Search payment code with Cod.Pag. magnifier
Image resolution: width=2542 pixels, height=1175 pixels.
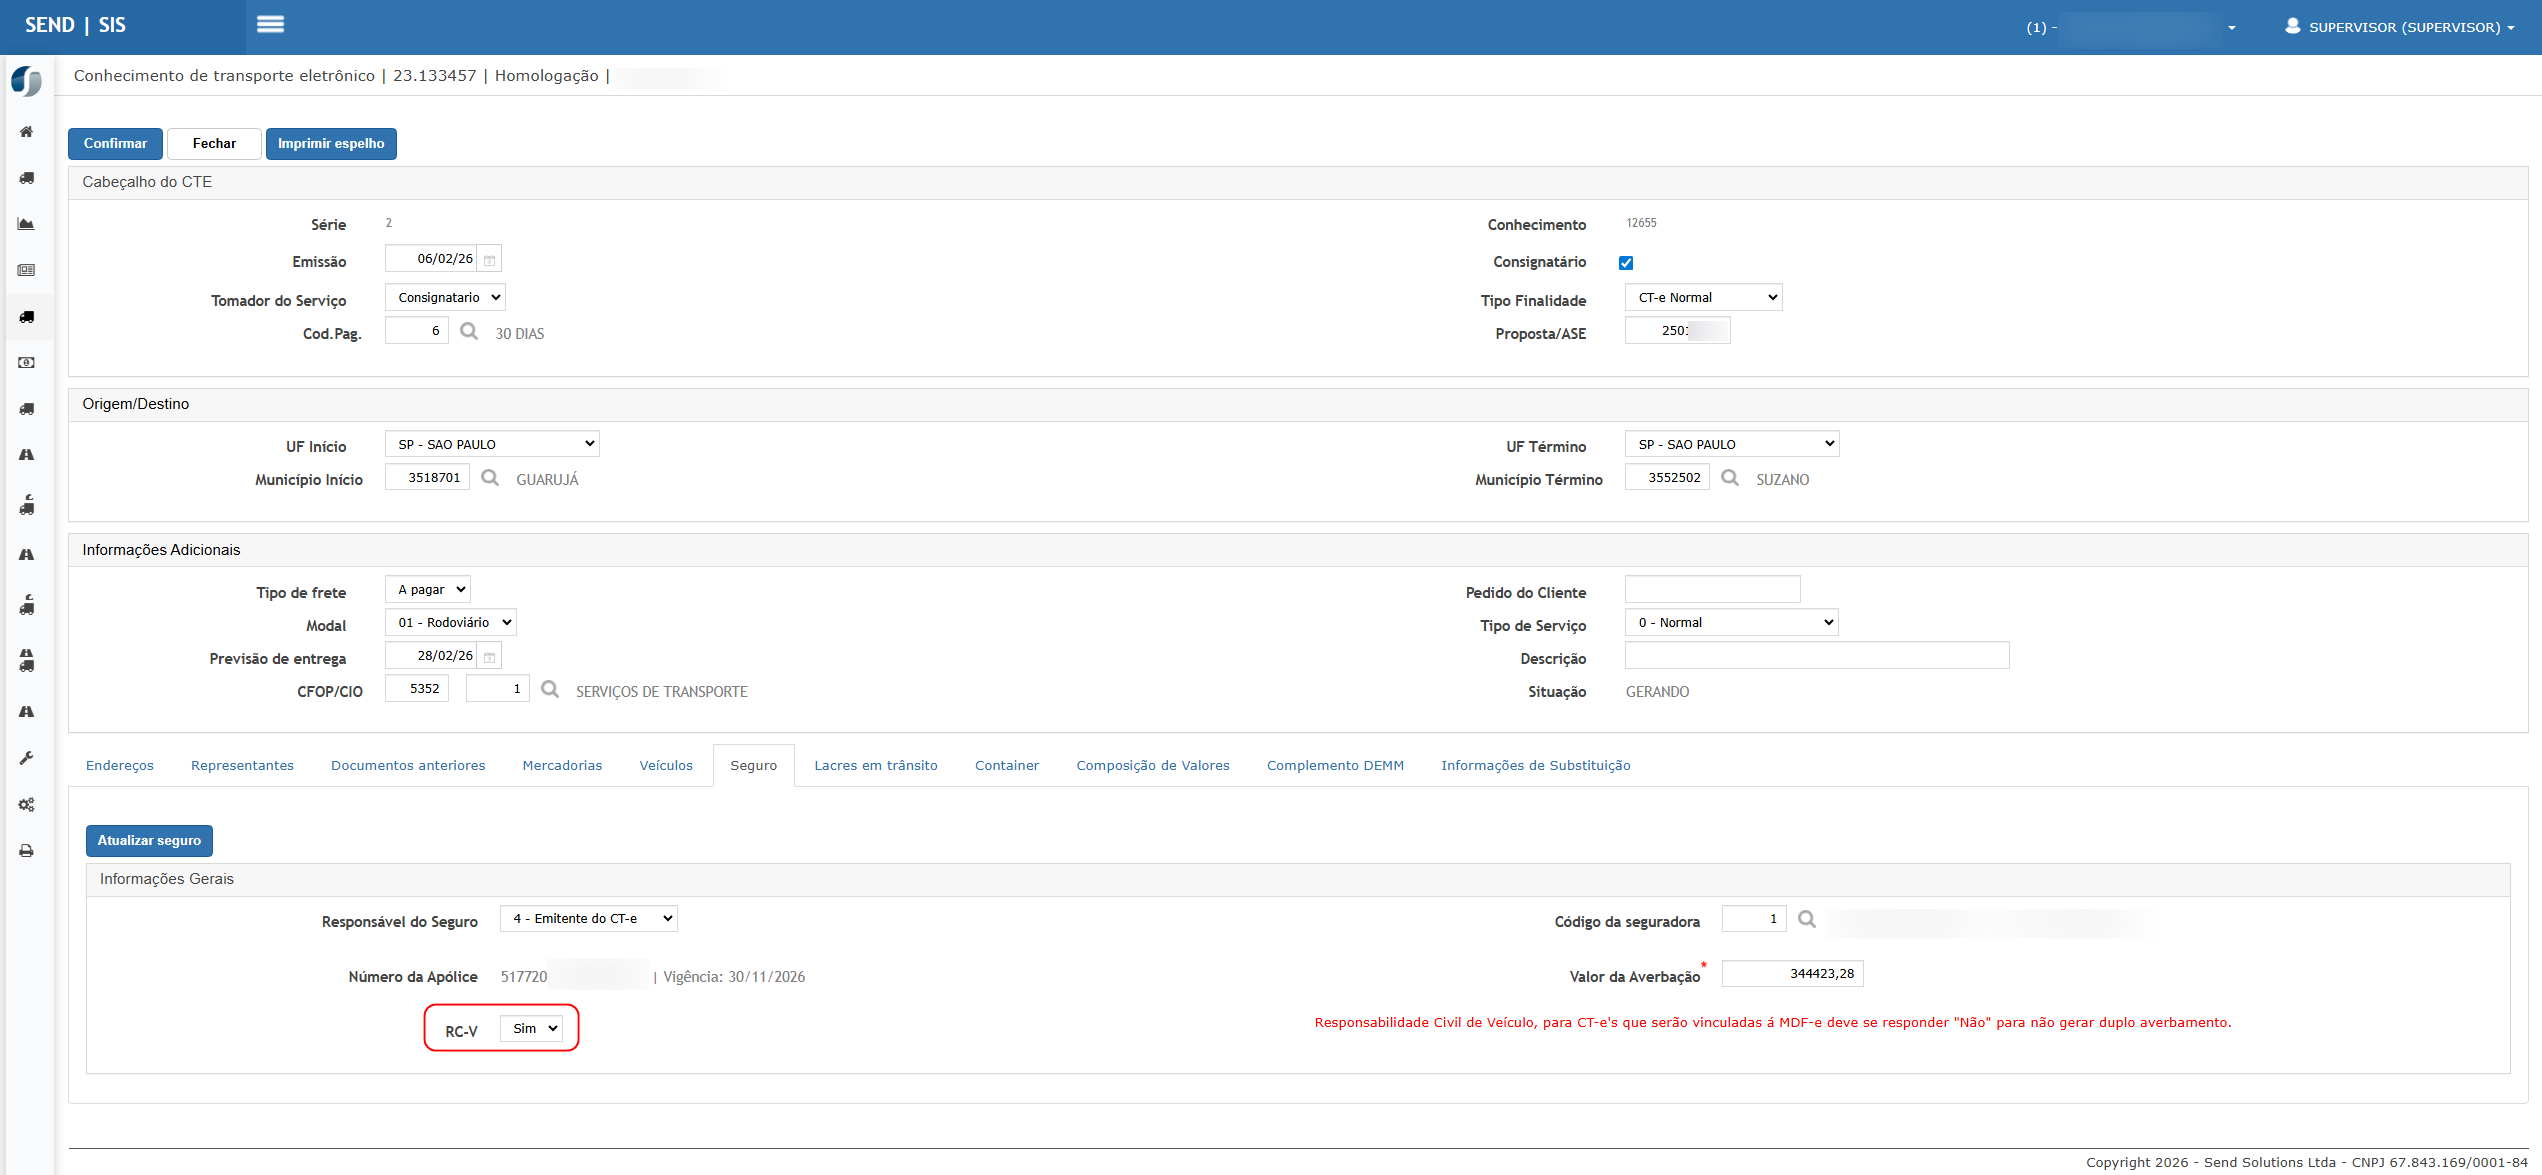[469, 331]
